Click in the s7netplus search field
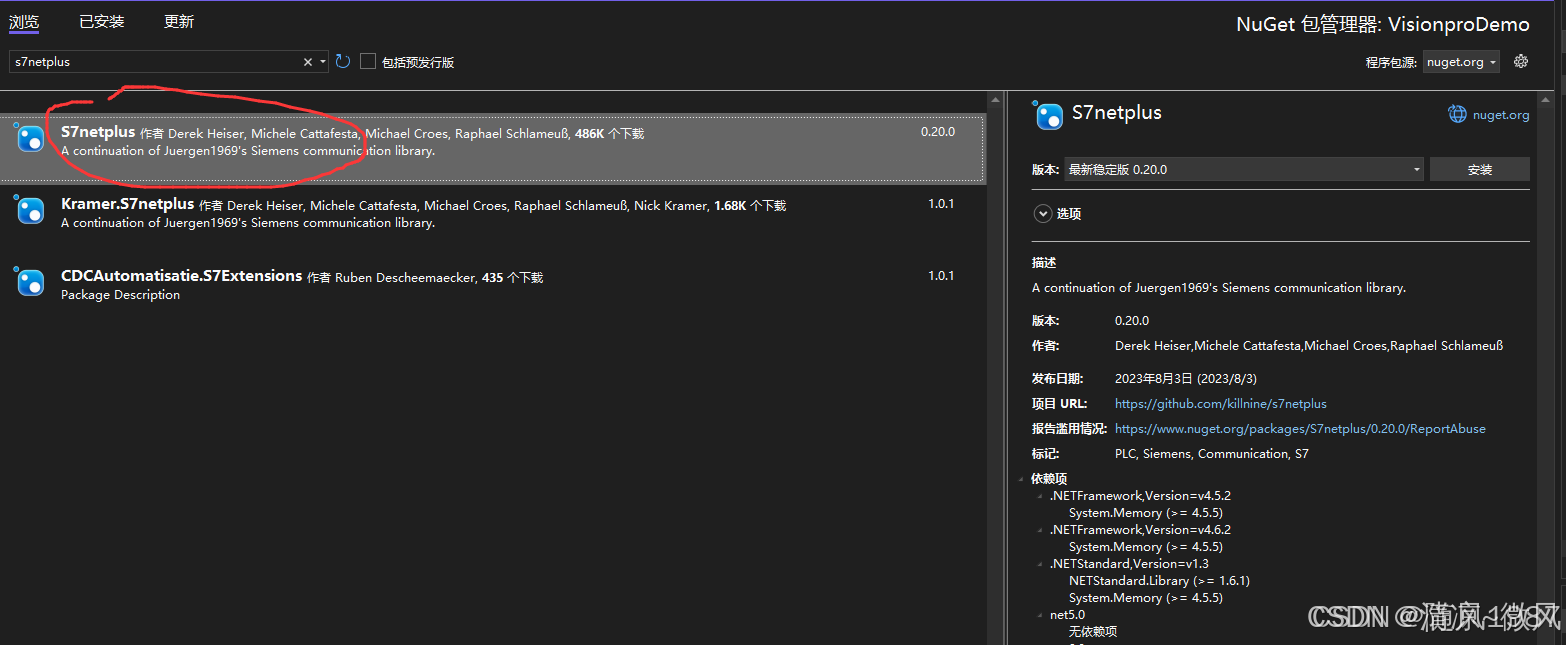1566x645 pixels. point(155,62)
